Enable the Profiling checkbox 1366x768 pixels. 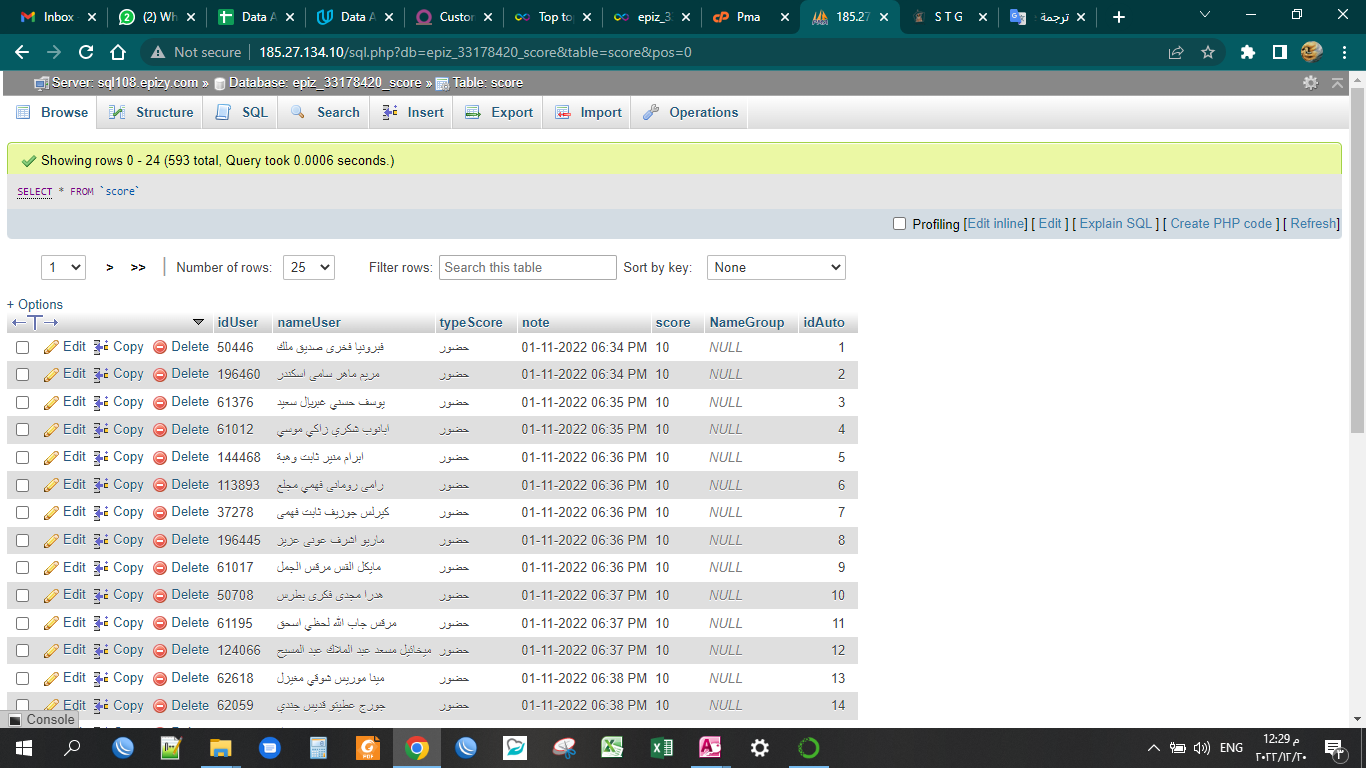[899, 224]
